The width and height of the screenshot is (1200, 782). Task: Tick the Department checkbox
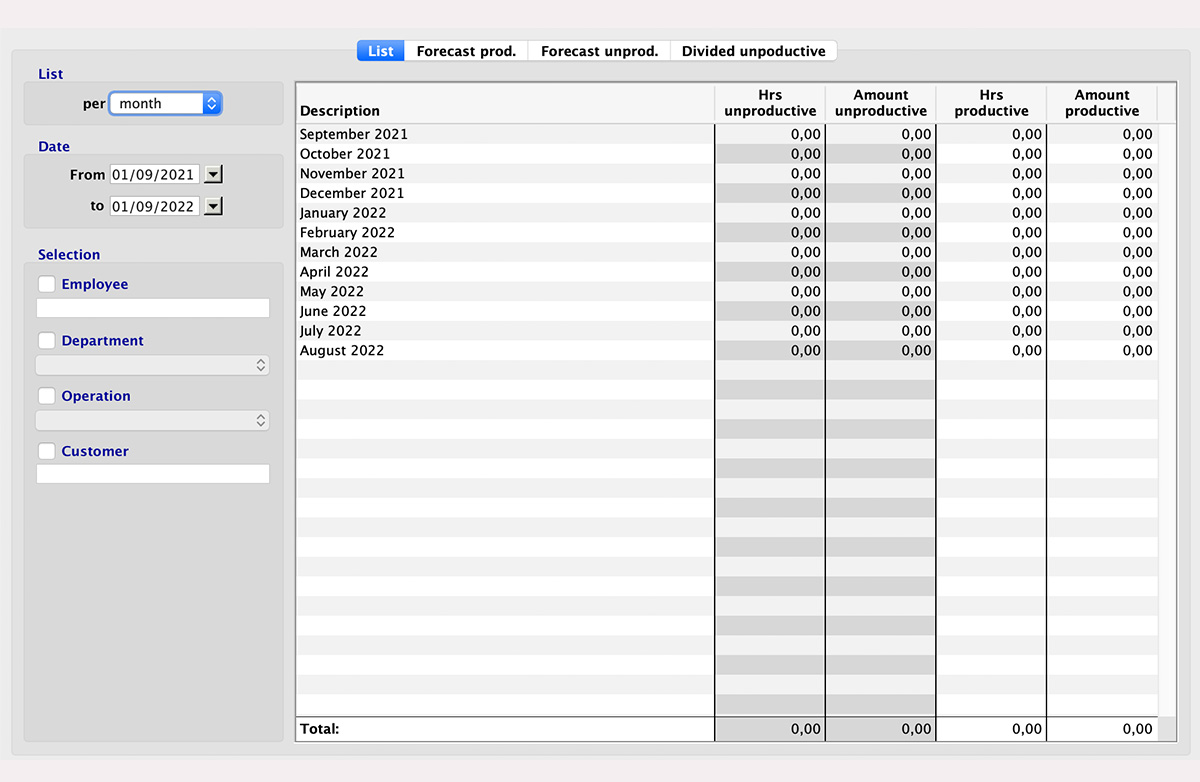tap(46, 341)
